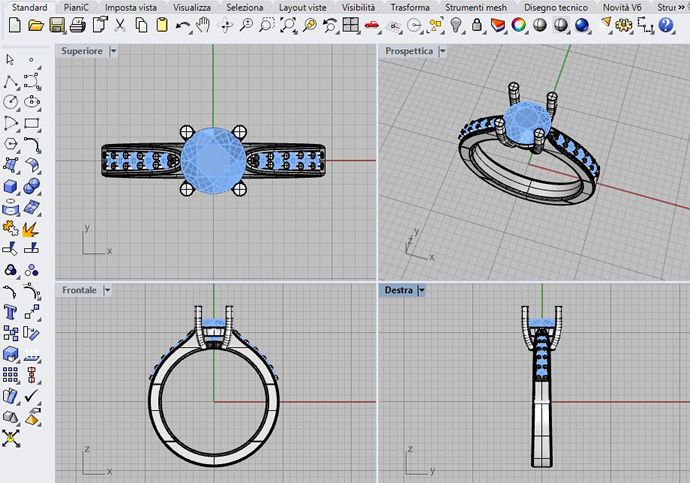Switch to the PianiC tab

coord(76,7)
